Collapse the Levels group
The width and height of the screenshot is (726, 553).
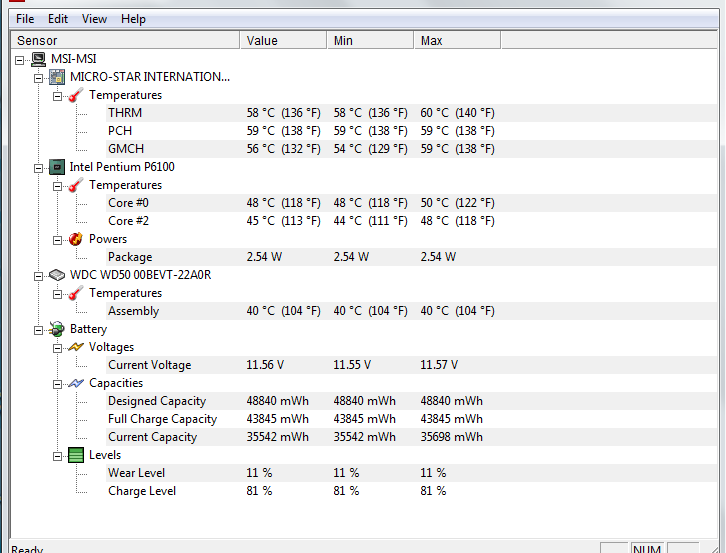[x=57, y=456]
